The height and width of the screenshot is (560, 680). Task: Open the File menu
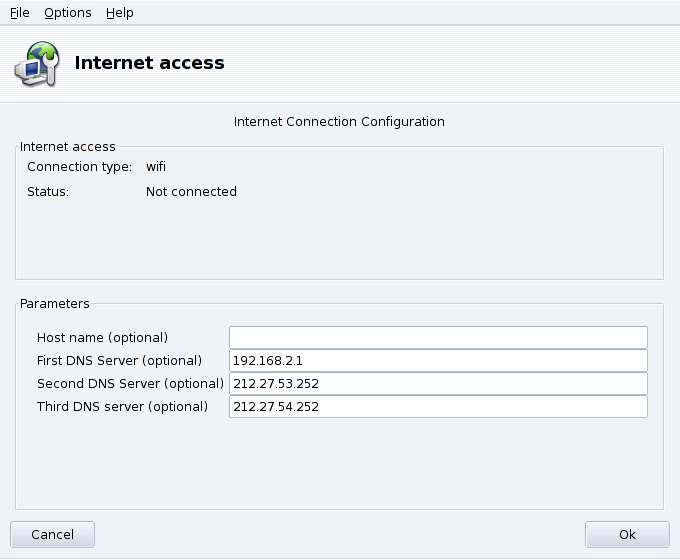(x=20, y=13)
